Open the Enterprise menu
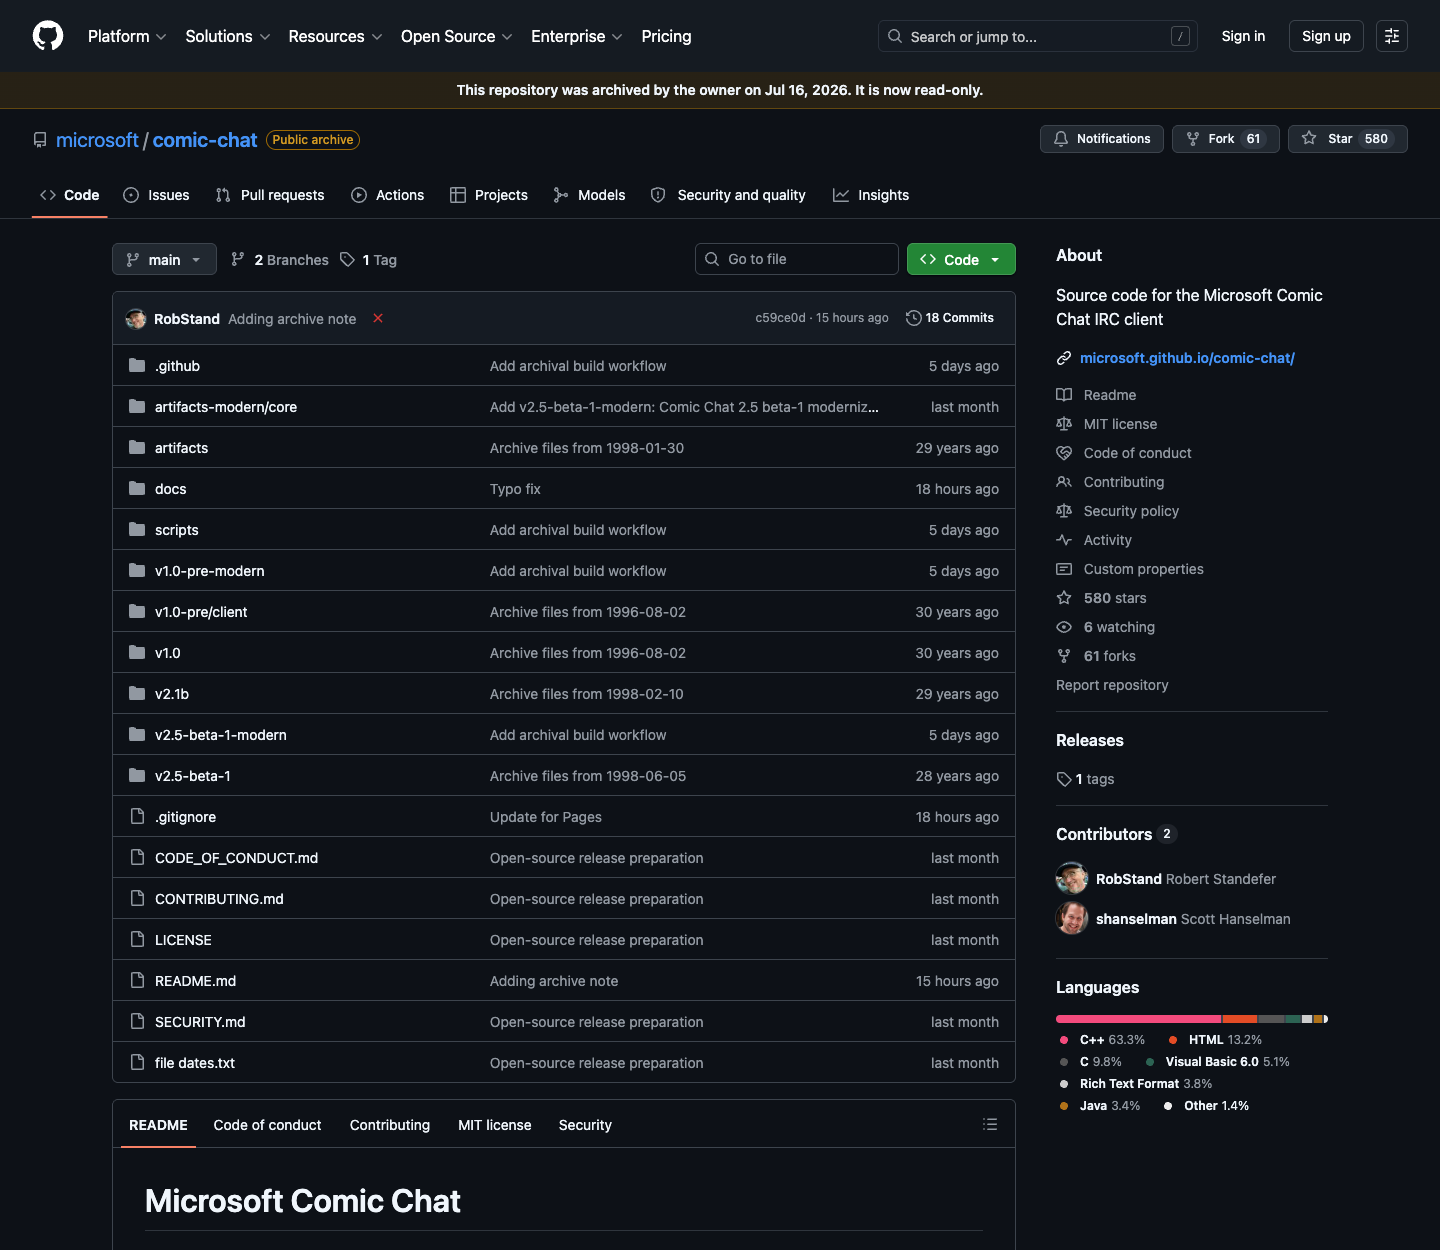 (x=577, y=36)
